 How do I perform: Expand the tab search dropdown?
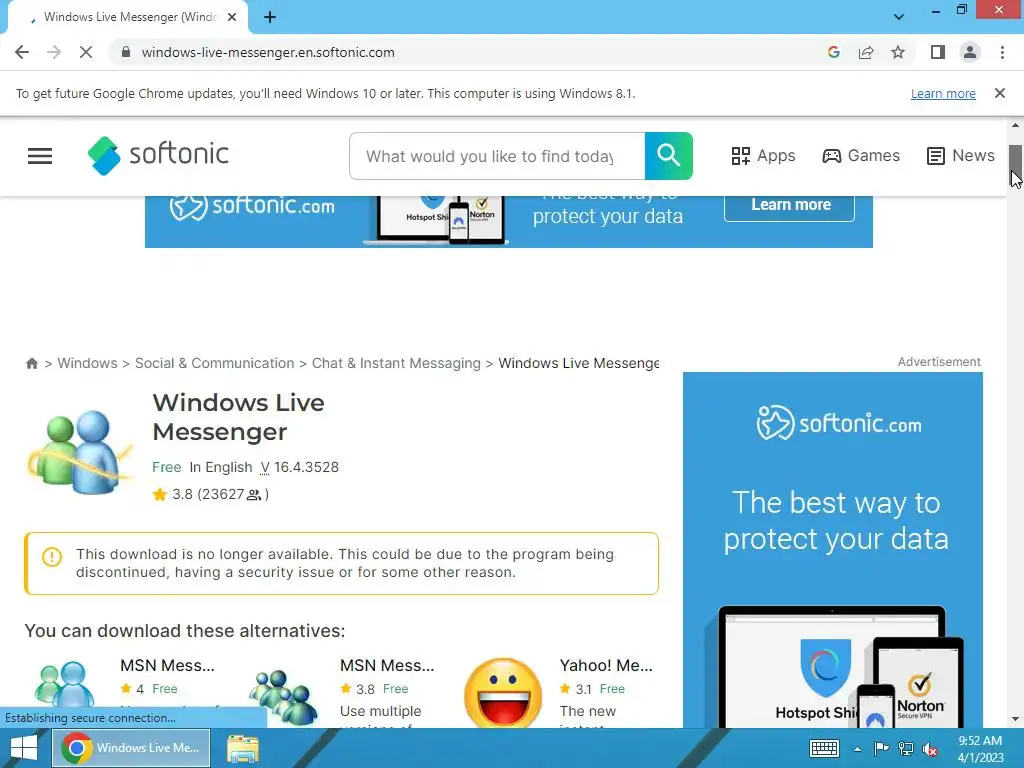point(899,17)
